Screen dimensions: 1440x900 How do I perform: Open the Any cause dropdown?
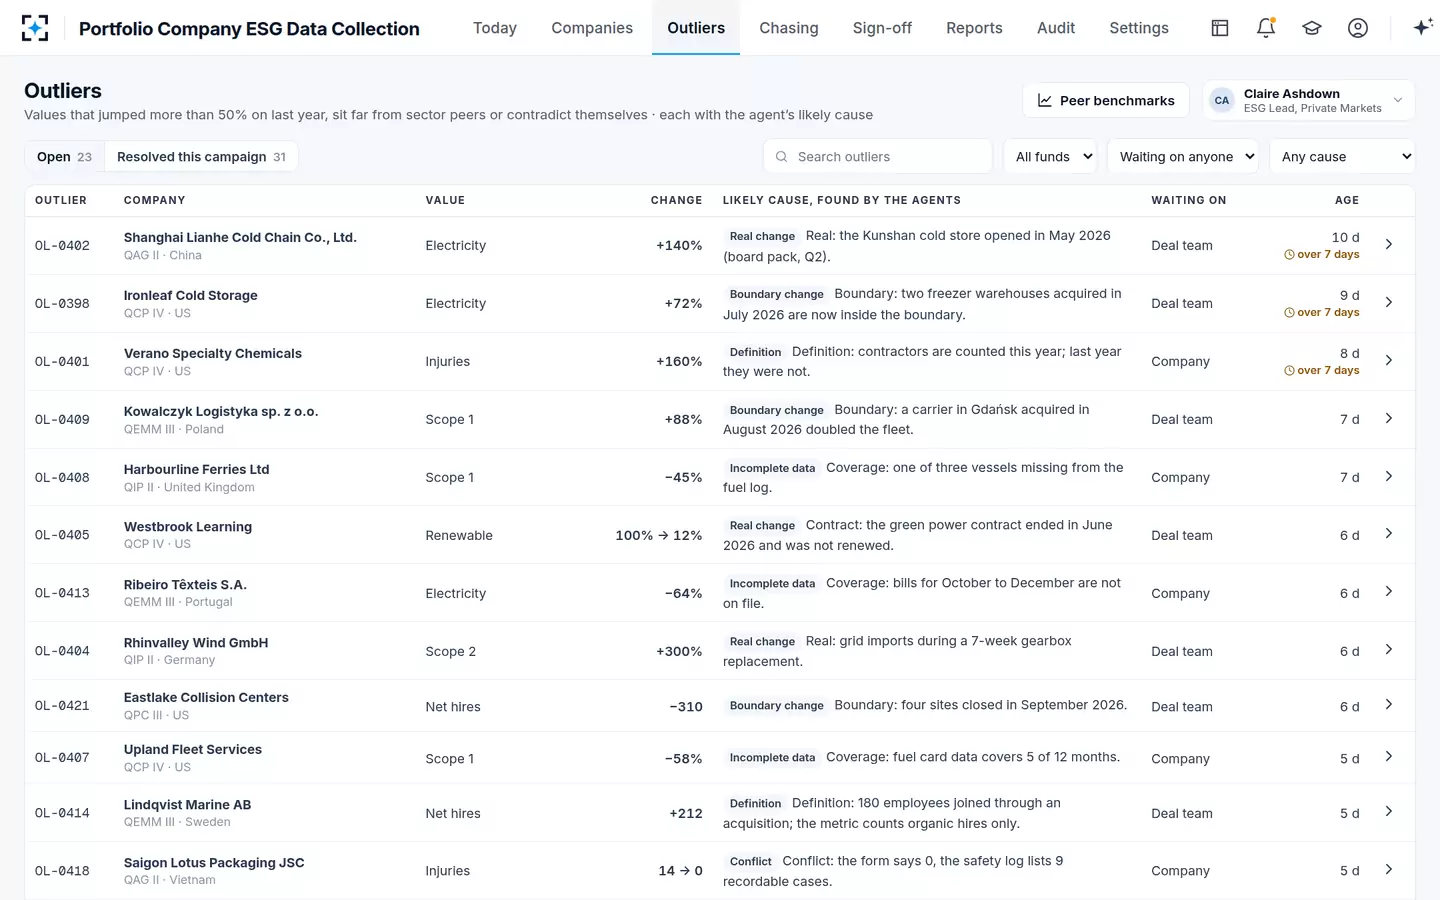[1342, 157]
